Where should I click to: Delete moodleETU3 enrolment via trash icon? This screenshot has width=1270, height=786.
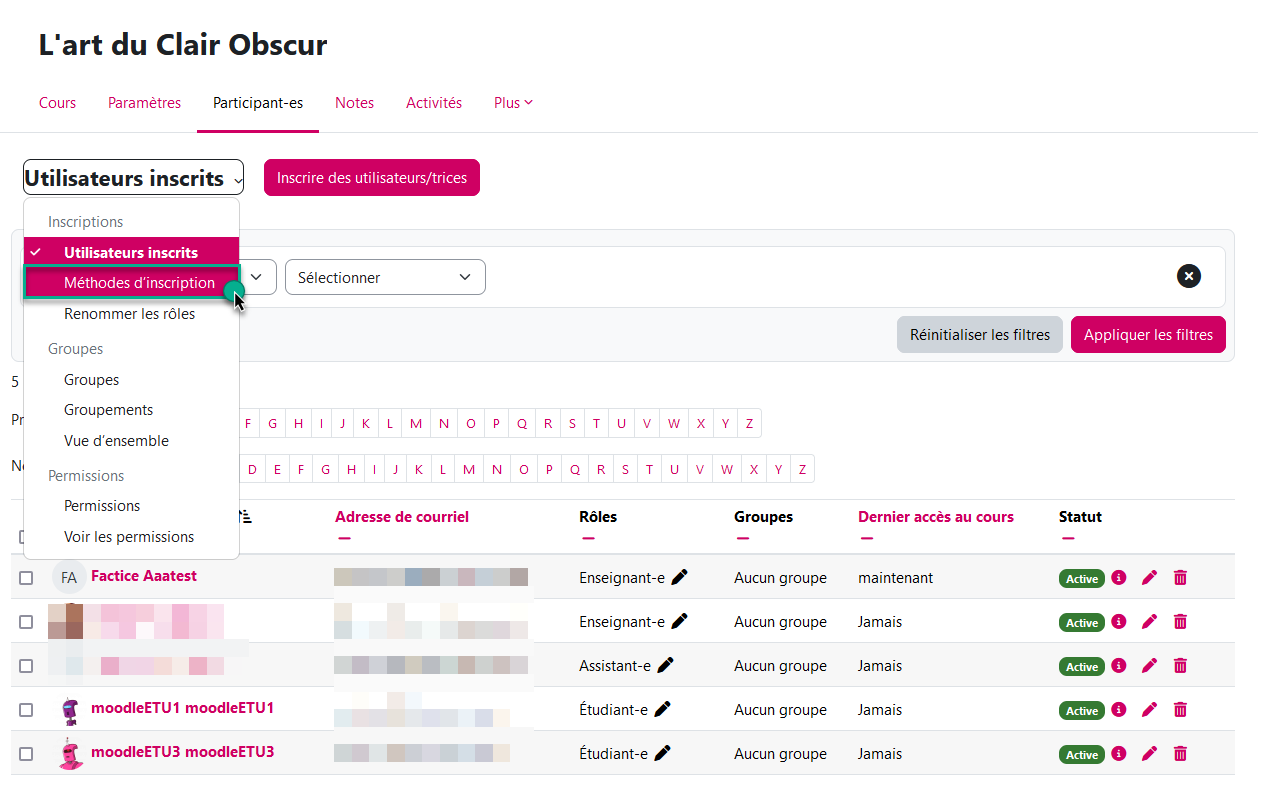click(1180, 754)
